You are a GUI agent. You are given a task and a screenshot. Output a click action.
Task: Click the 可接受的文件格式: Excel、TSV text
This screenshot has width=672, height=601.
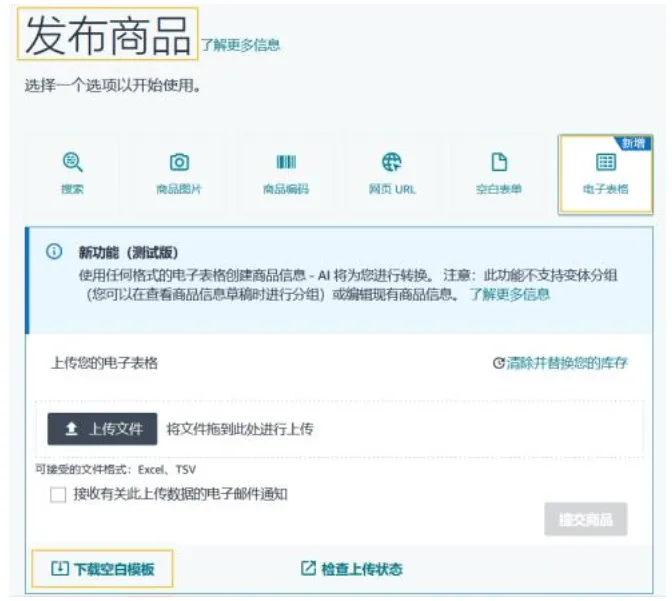click(x=115, y=469)
